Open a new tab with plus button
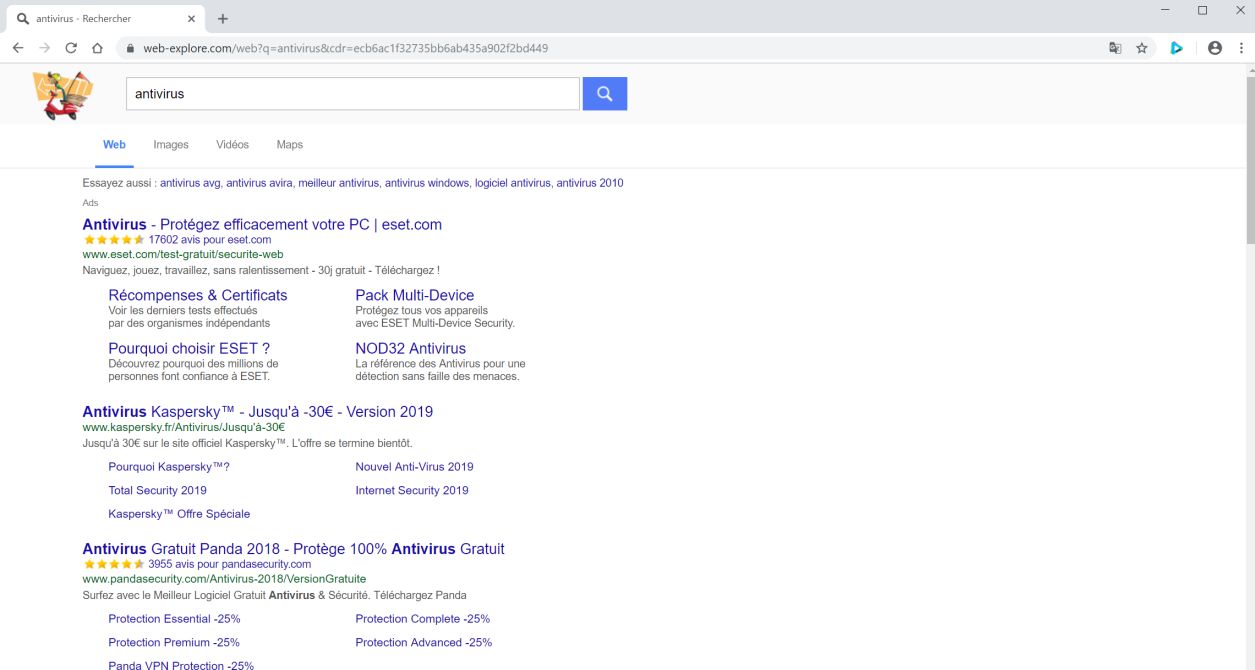The image size is (1255, 670). (223, 19)
